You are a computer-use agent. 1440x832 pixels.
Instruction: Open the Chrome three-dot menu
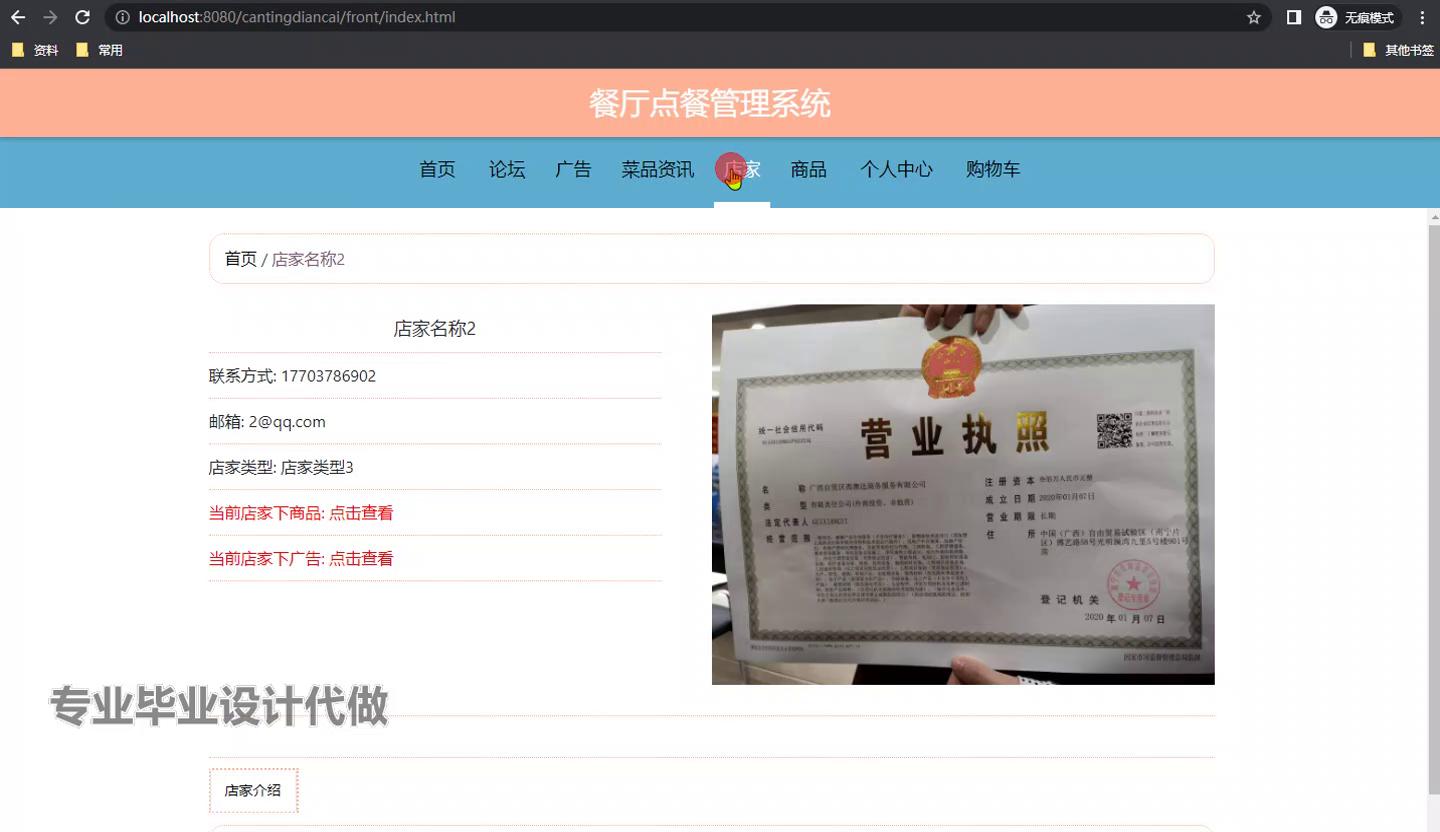coord(1422,17)
